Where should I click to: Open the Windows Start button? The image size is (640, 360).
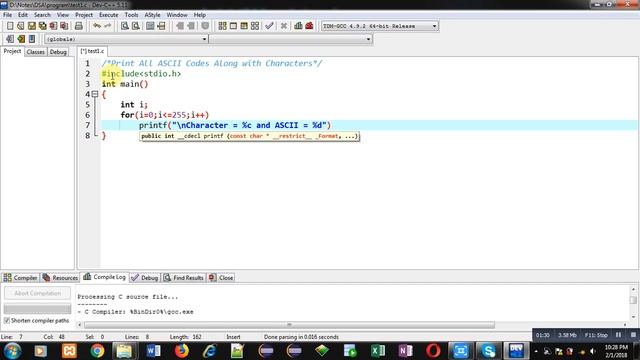(x=12, y=351)
